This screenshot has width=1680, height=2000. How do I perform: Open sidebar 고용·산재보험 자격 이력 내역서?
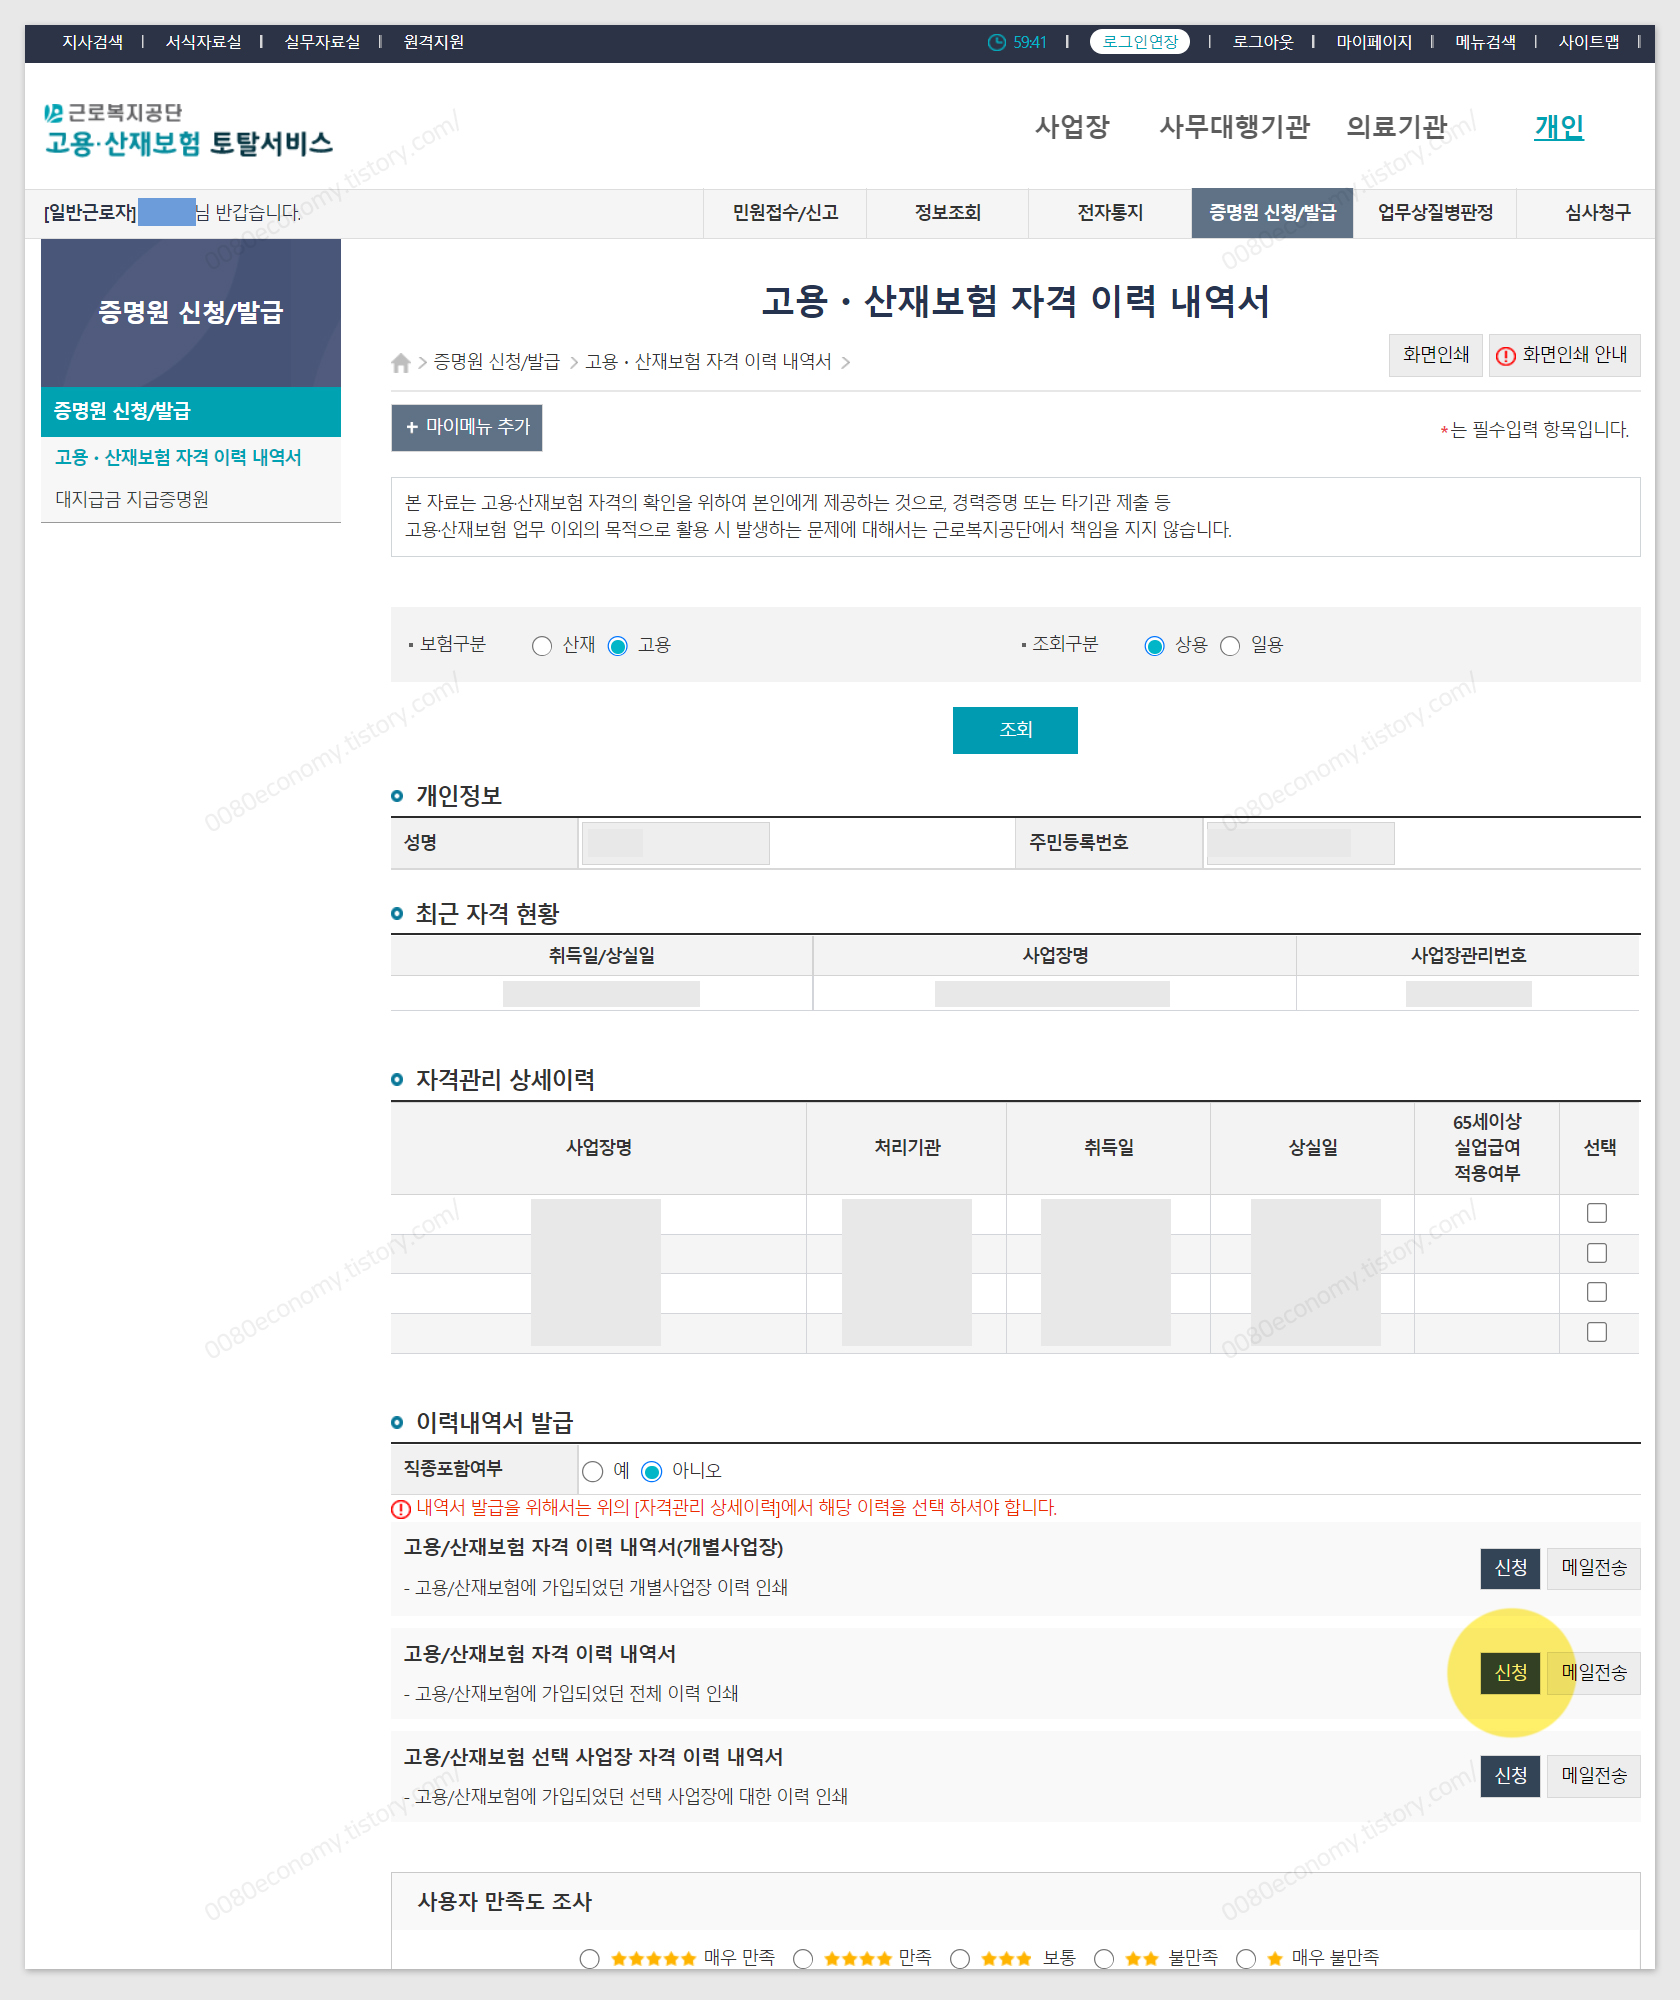click(x=178, y=458)
